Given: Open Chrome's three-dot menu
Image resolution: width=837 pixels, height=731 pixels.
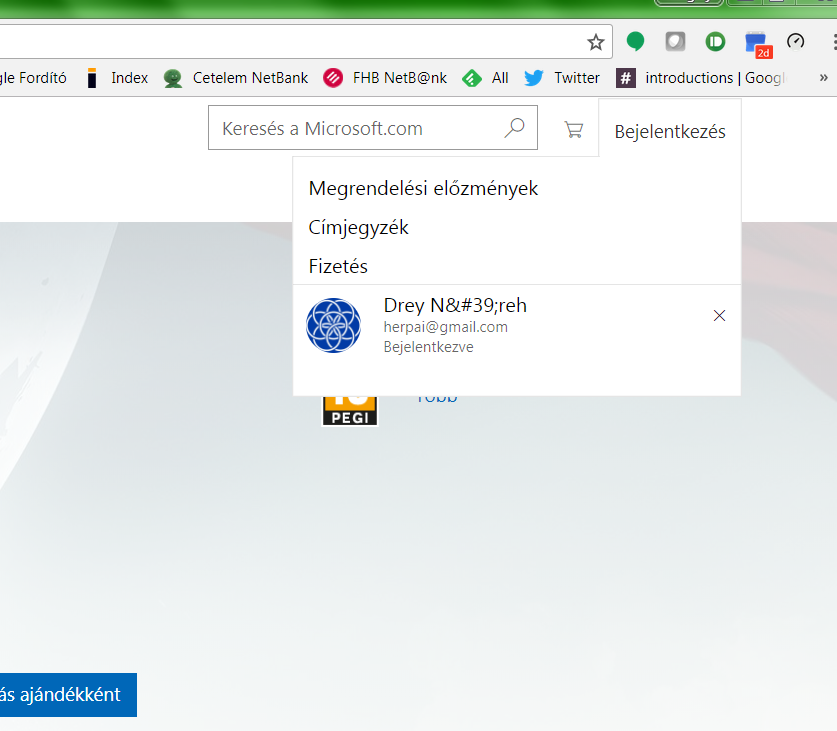Looking at the screenshot, I should (834, 42).
